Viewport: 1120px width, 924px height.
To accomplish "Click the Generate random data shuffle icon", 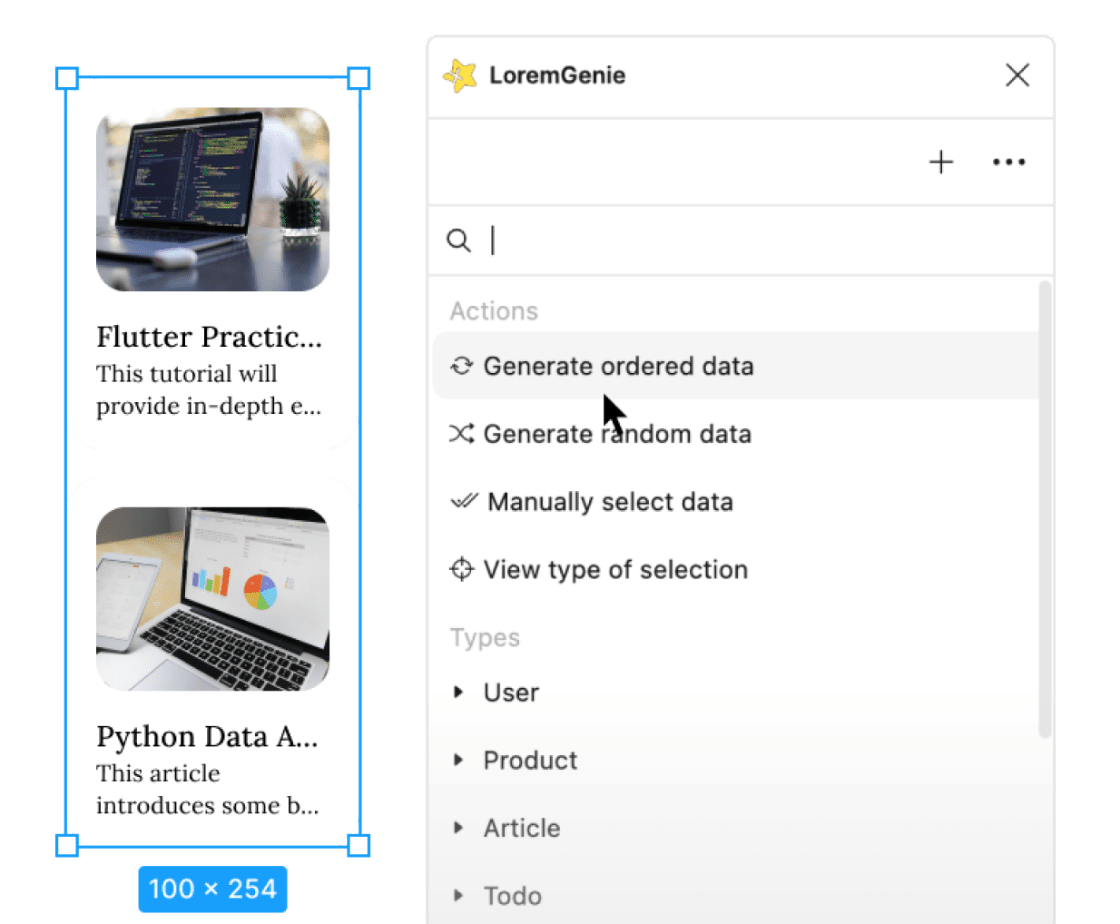I will tap(461, 434).
